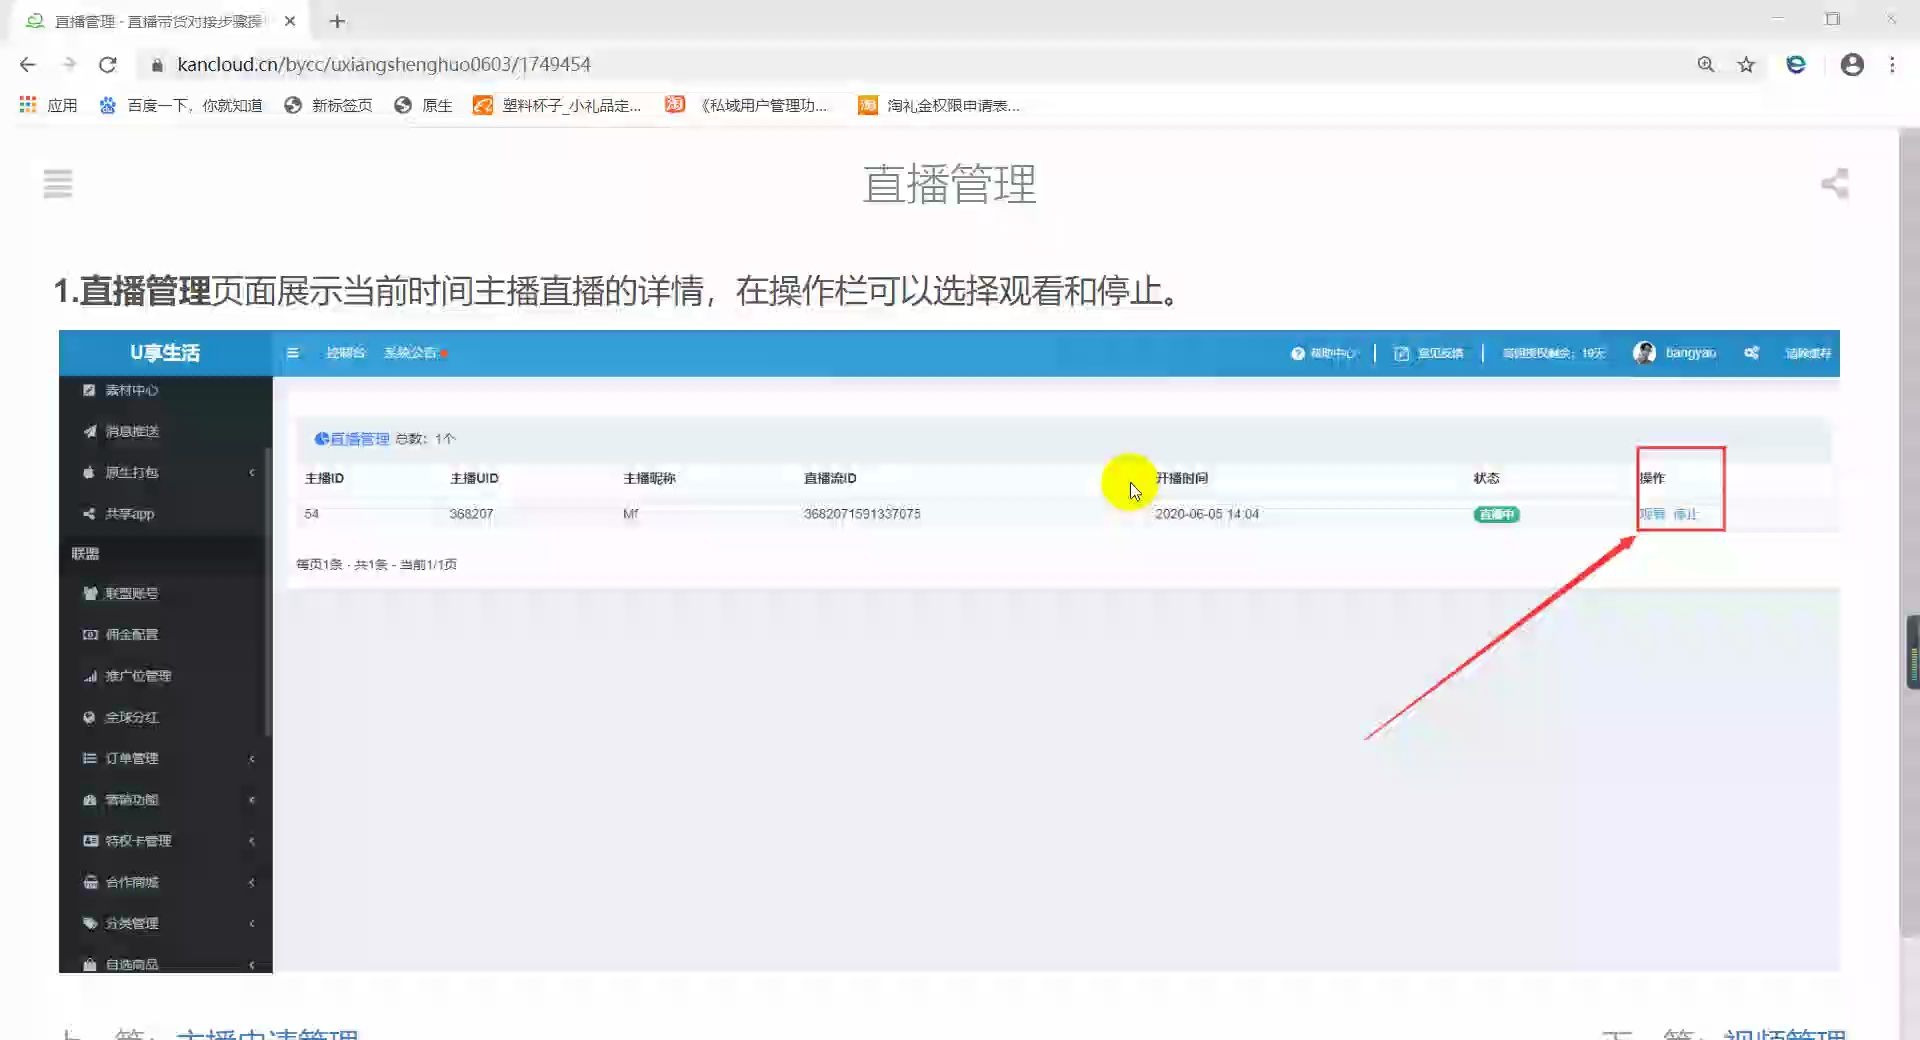Click the 直播流ID column header
This screenshot has width=1920, height=1040.
coord(830,478)
